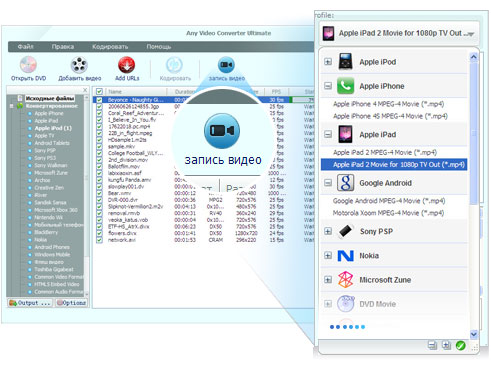
Task: Click the Output ... button
Action: (30, 303)
